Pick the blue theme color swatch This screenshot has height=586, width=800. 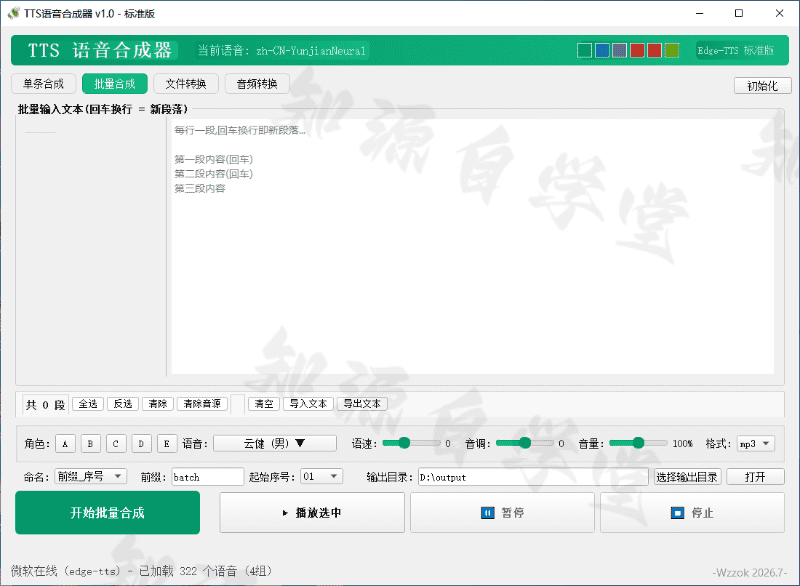coord(602,50)
